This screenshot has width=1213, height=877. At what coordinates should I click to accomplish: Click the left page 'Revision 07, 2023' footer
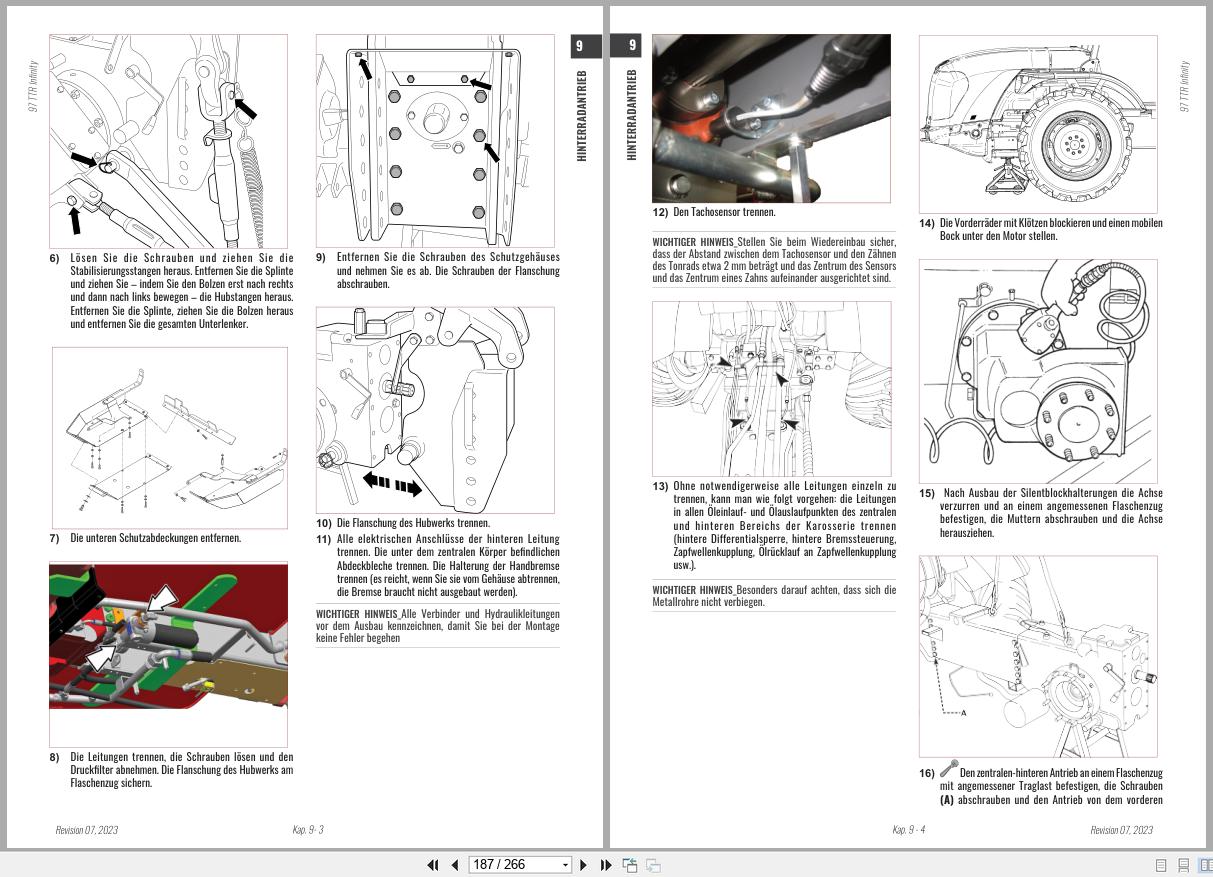tap(87, 830)
